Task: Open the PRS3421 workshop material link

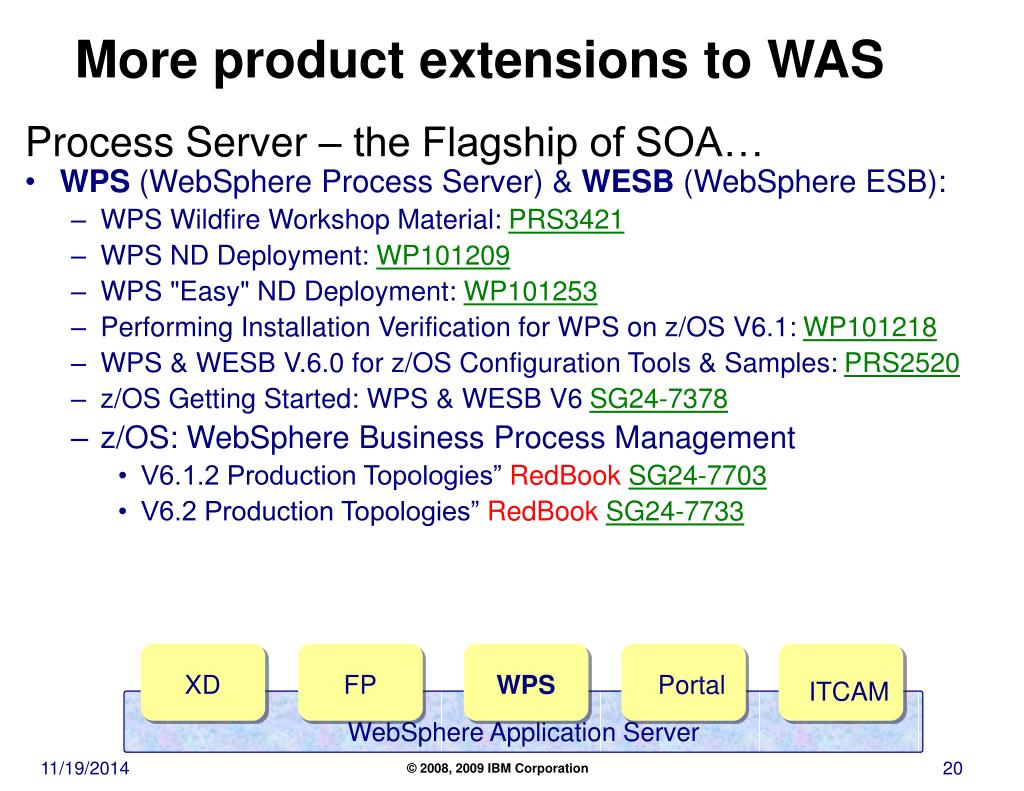Action: [x=566, y=219]
